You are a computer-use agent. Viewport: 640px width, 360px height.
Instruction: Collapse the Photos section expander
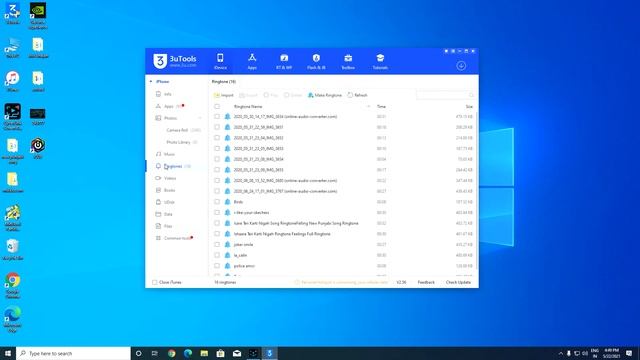click(x=200, y=118)
